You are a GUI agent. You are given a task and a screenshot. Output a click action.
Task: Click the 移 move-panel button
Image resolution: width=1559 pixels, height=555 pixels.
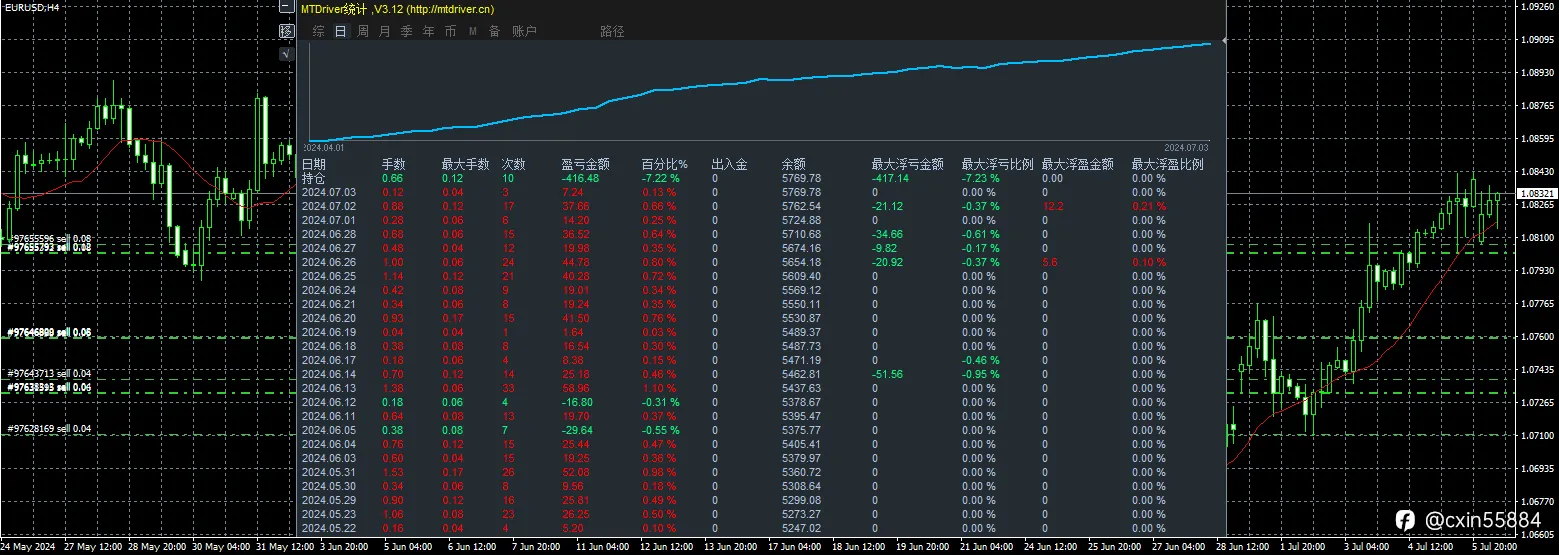click(x=286, y=31)
